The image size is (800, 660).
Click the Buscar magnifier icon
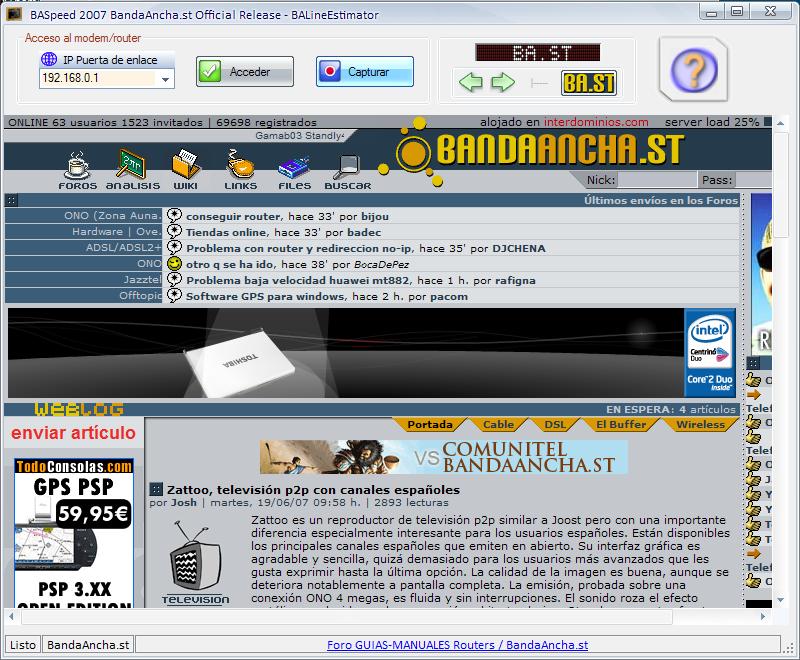click(x=349, y=167)
